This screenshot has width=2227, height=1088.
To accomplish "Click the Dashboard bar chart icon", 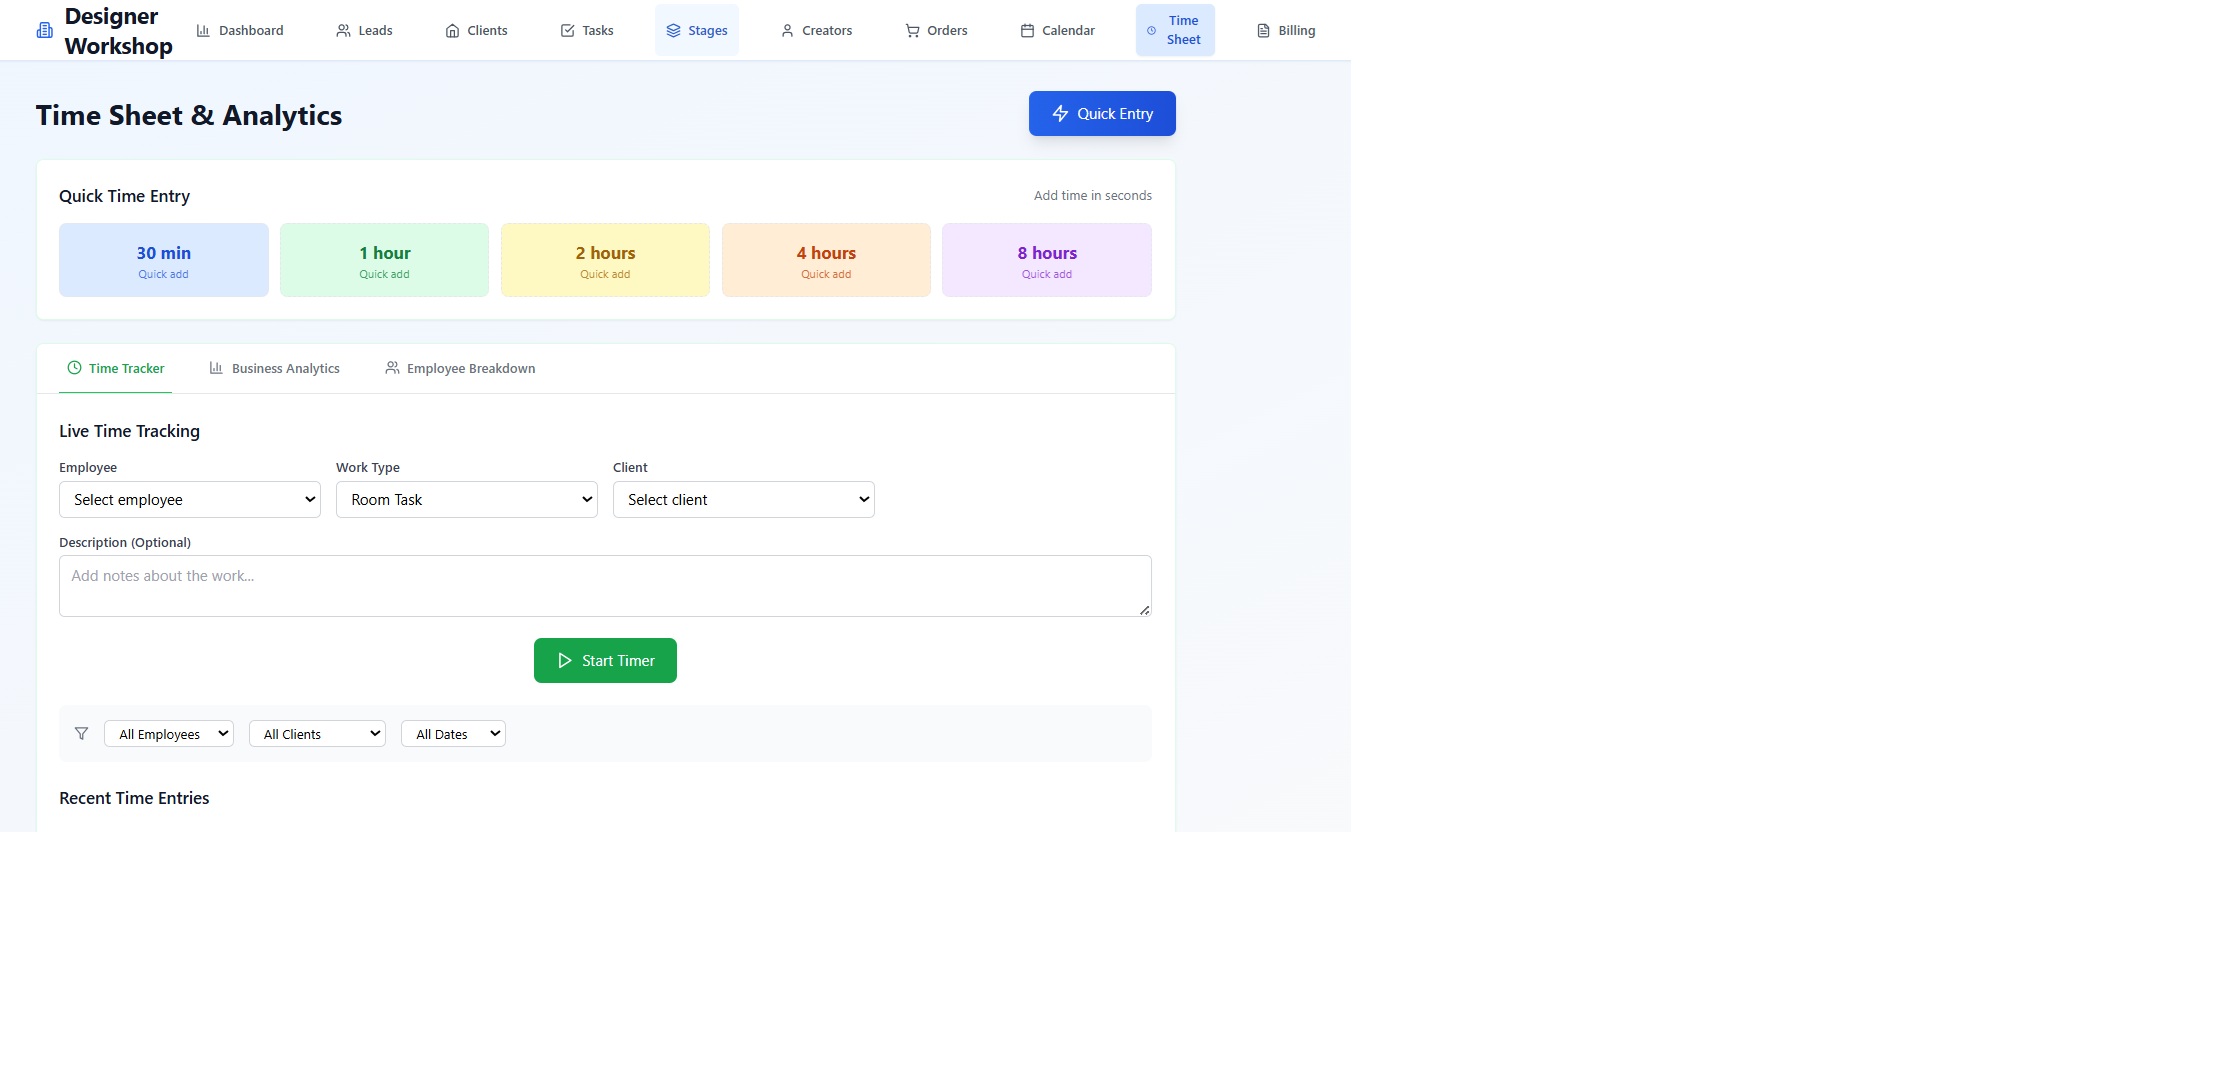I will coord(203,31).
